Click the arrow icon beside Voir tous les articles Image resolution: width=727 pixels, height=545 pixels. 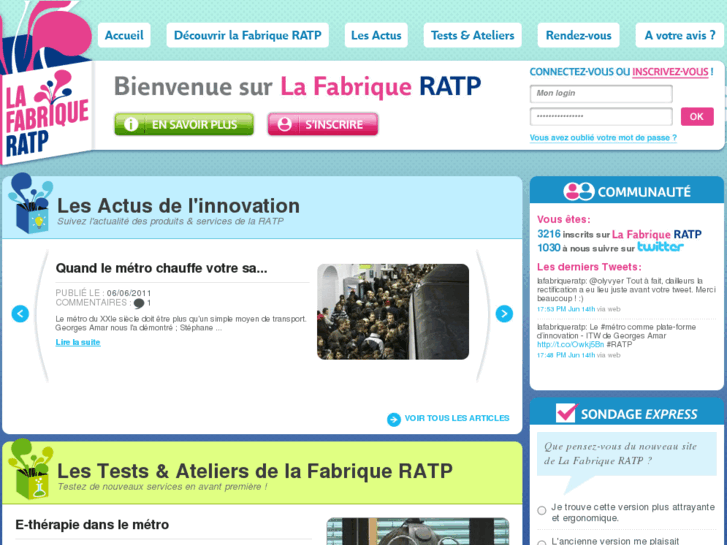coord(394,419)
